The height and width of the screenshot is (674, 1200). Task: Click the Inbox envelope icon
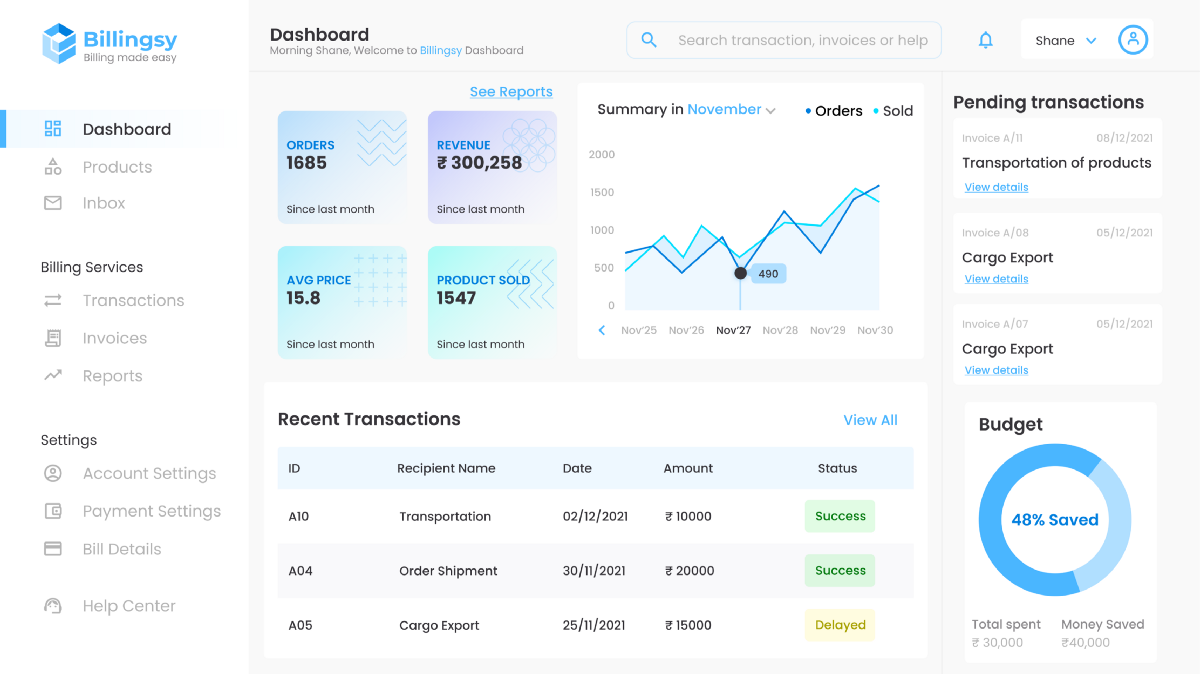tap(53, 203)
